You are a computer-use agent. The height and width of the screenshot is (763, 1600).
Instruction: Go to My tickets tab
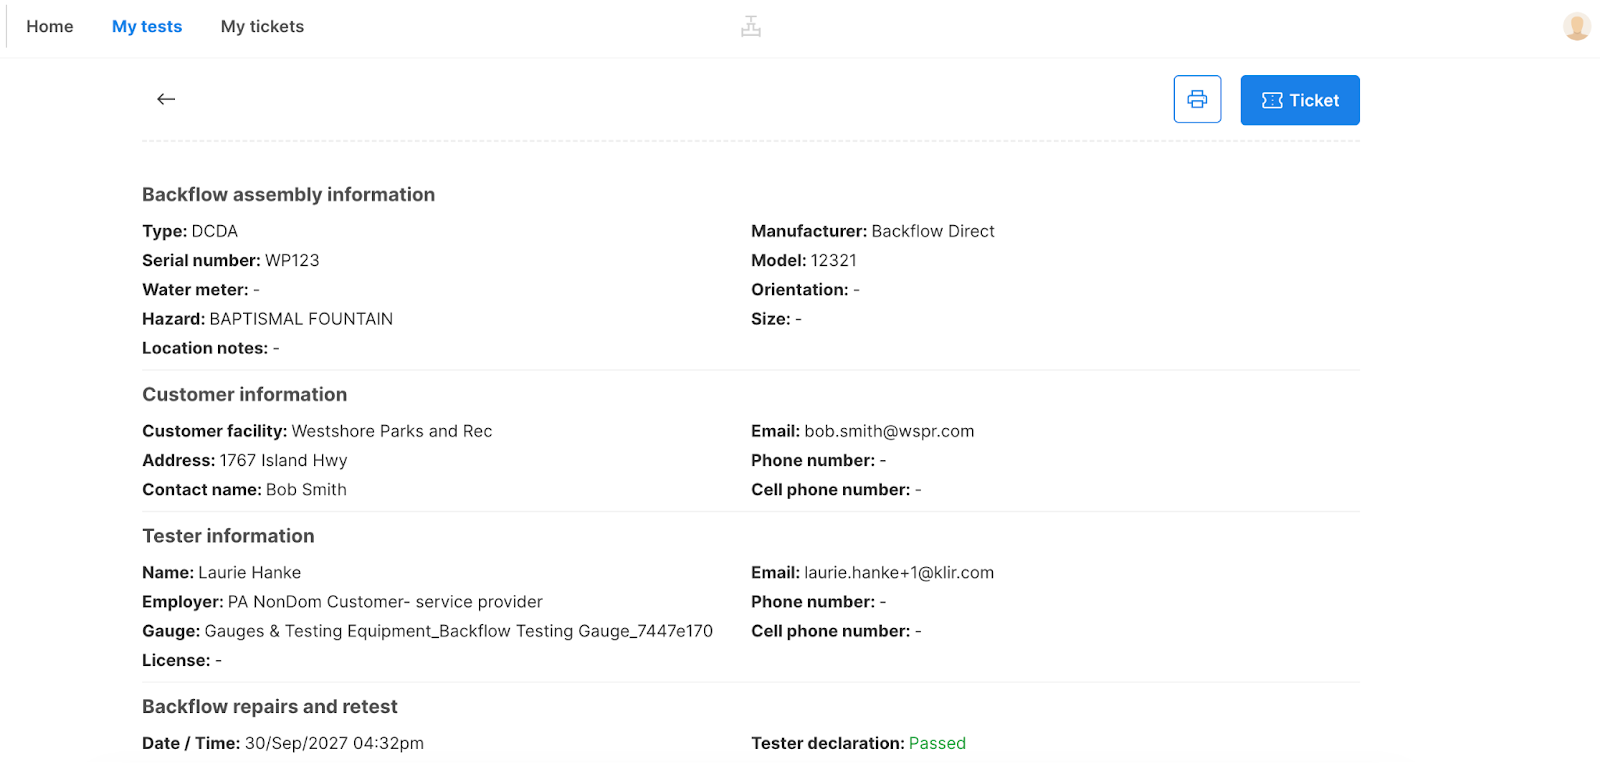pyautogui.click(x=262, y=27)
